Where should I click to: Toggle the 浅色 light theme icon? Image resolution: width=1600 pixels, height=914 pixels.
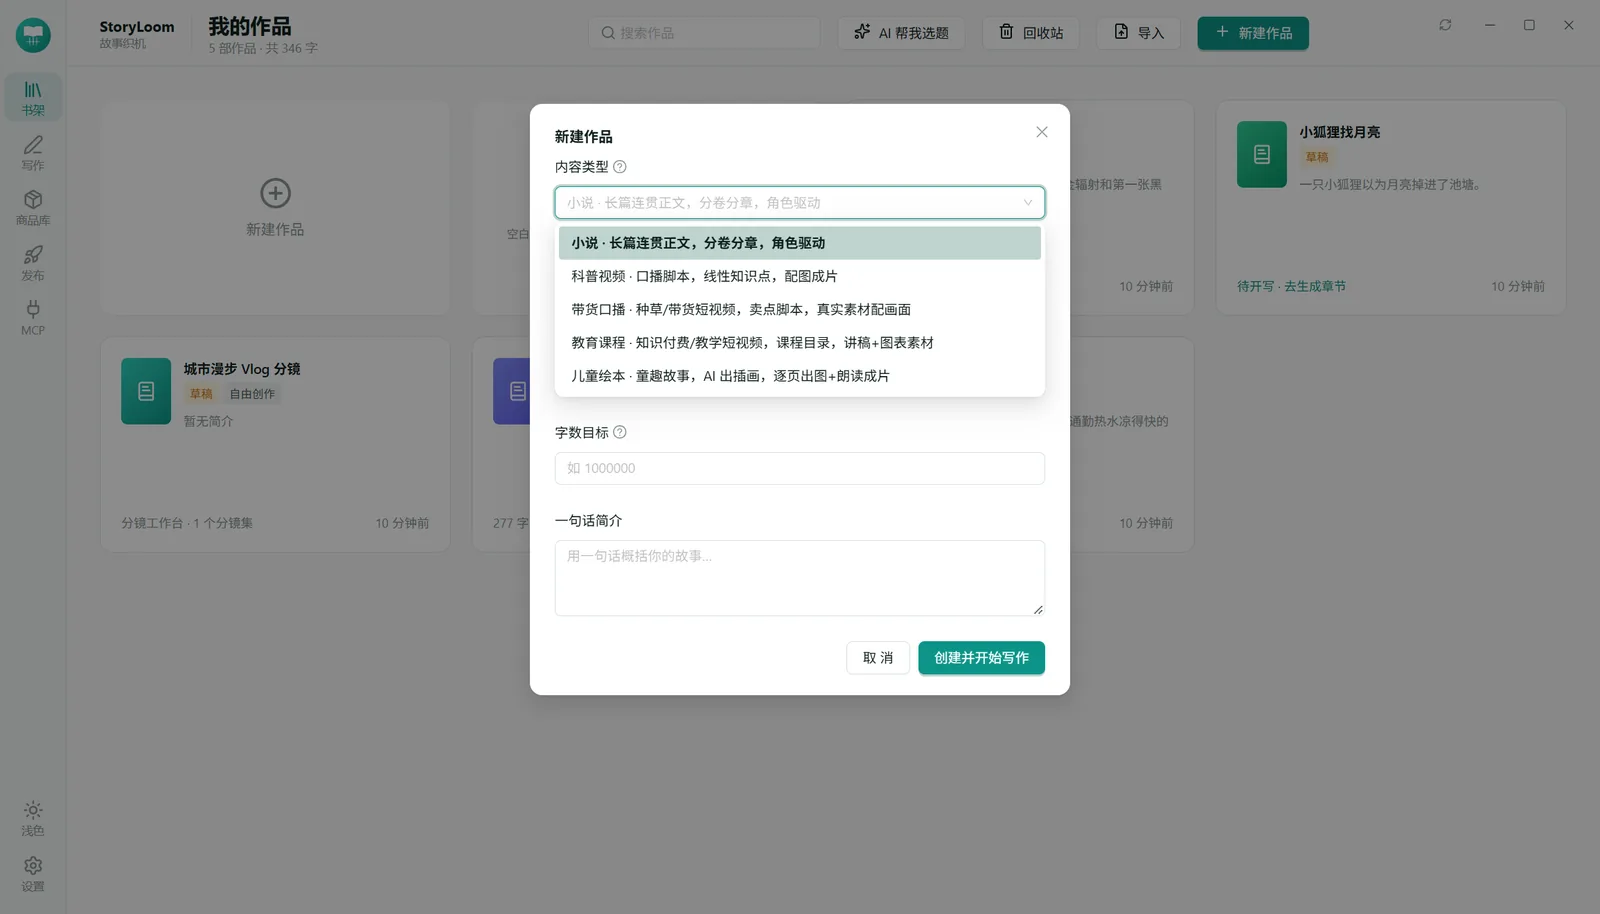tap(33, 818)
